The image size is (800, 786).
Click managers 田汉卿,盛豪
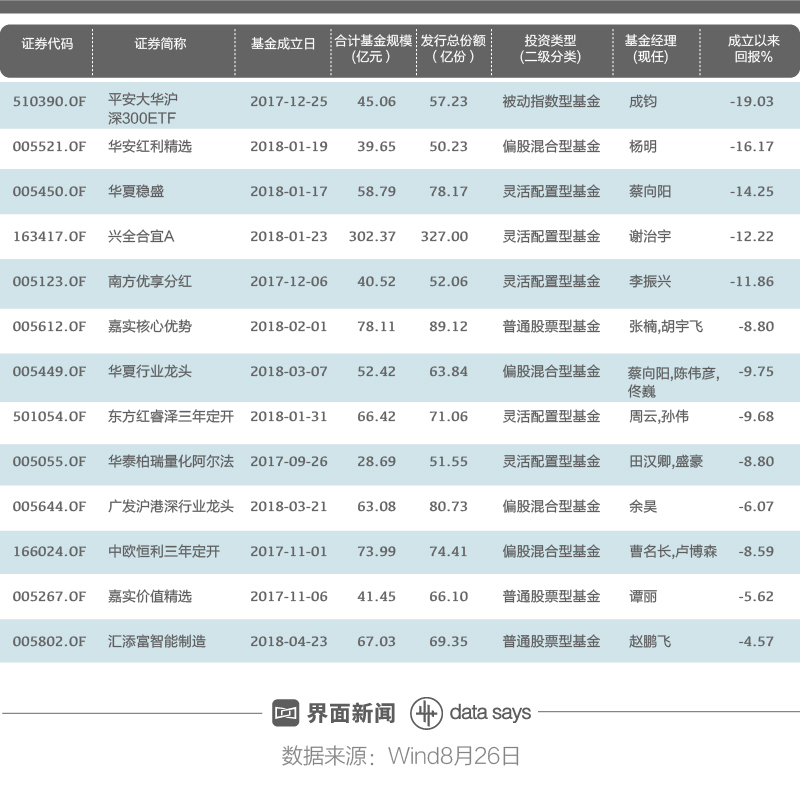(666, 462)
